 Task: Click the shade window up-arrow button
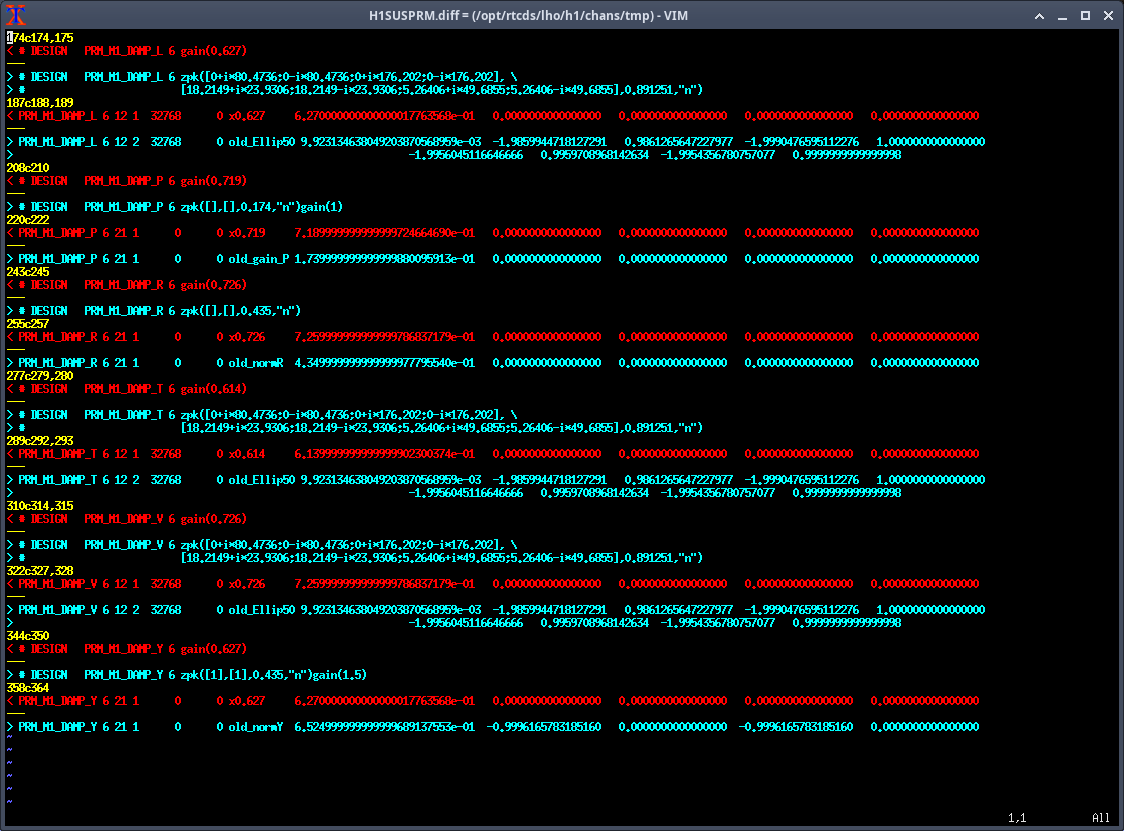point(1040,15)
